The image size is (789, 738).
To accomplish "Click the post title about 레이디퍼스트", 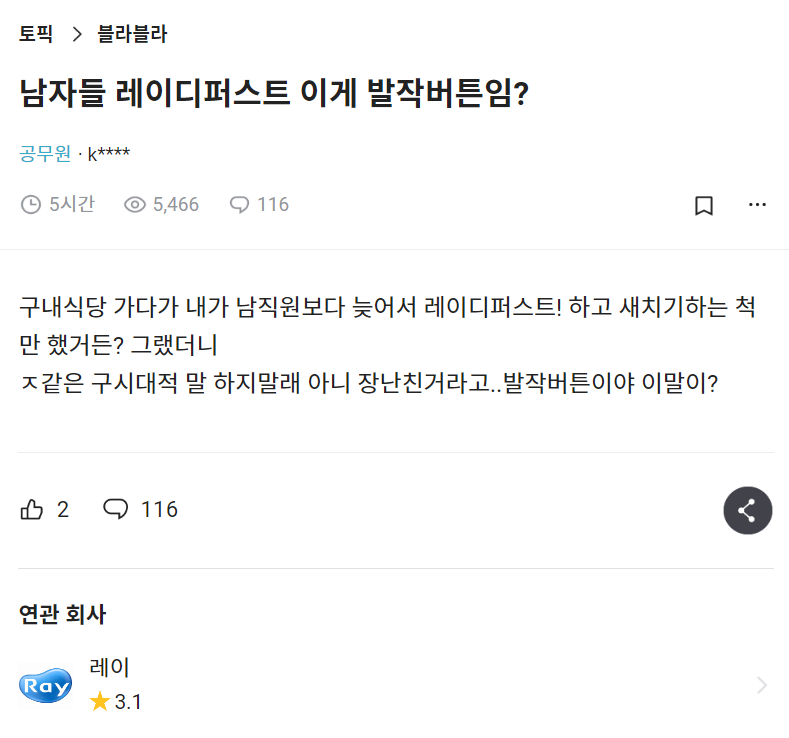I will [x=274, y=95].
